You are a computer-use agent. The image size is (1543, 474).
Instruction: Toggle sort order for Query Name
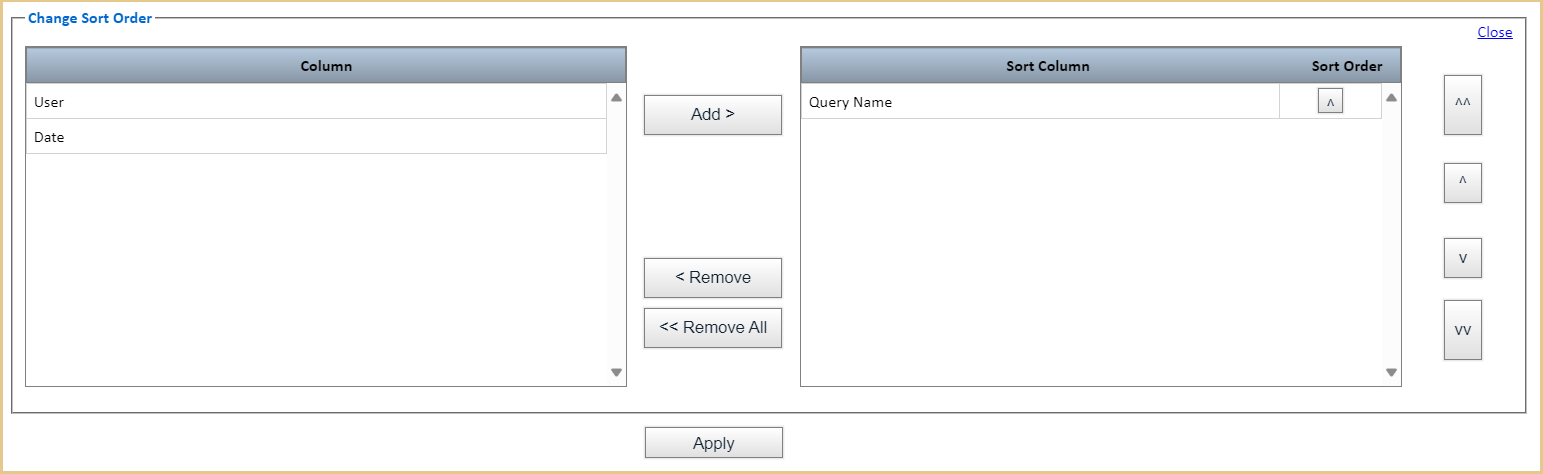pos(1330,102)
